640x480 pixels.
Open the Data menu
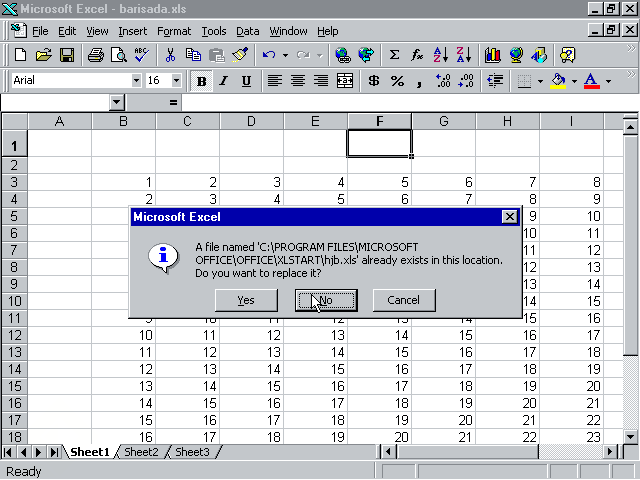pos(247,31)
